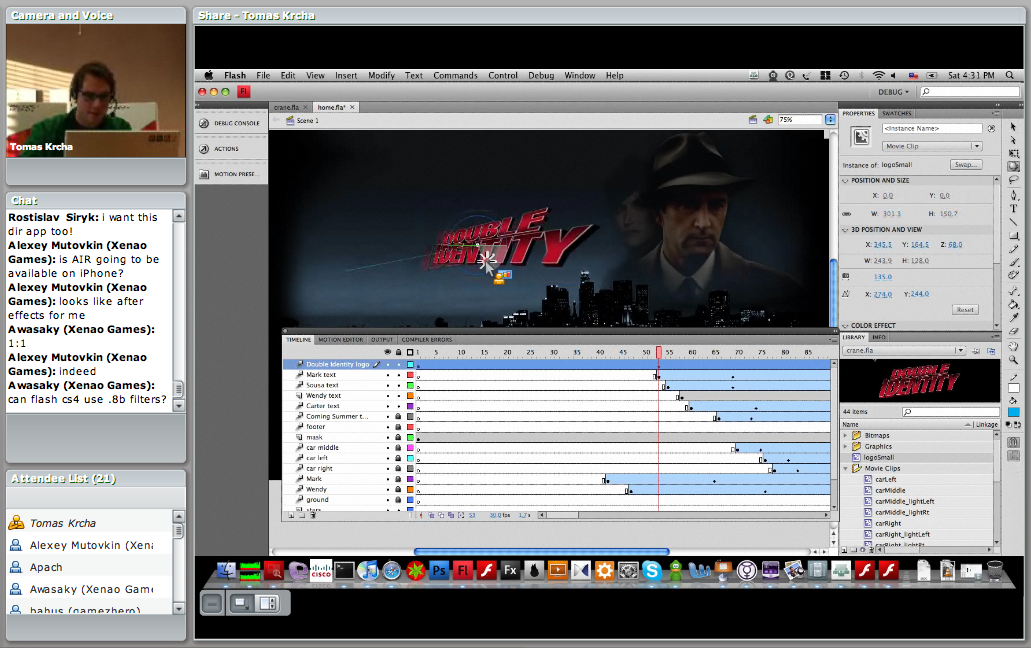Toggle all layers visibility eye header
This screenshot has height=648, width=1031.
pyautogui.click(x=388, y=352)
